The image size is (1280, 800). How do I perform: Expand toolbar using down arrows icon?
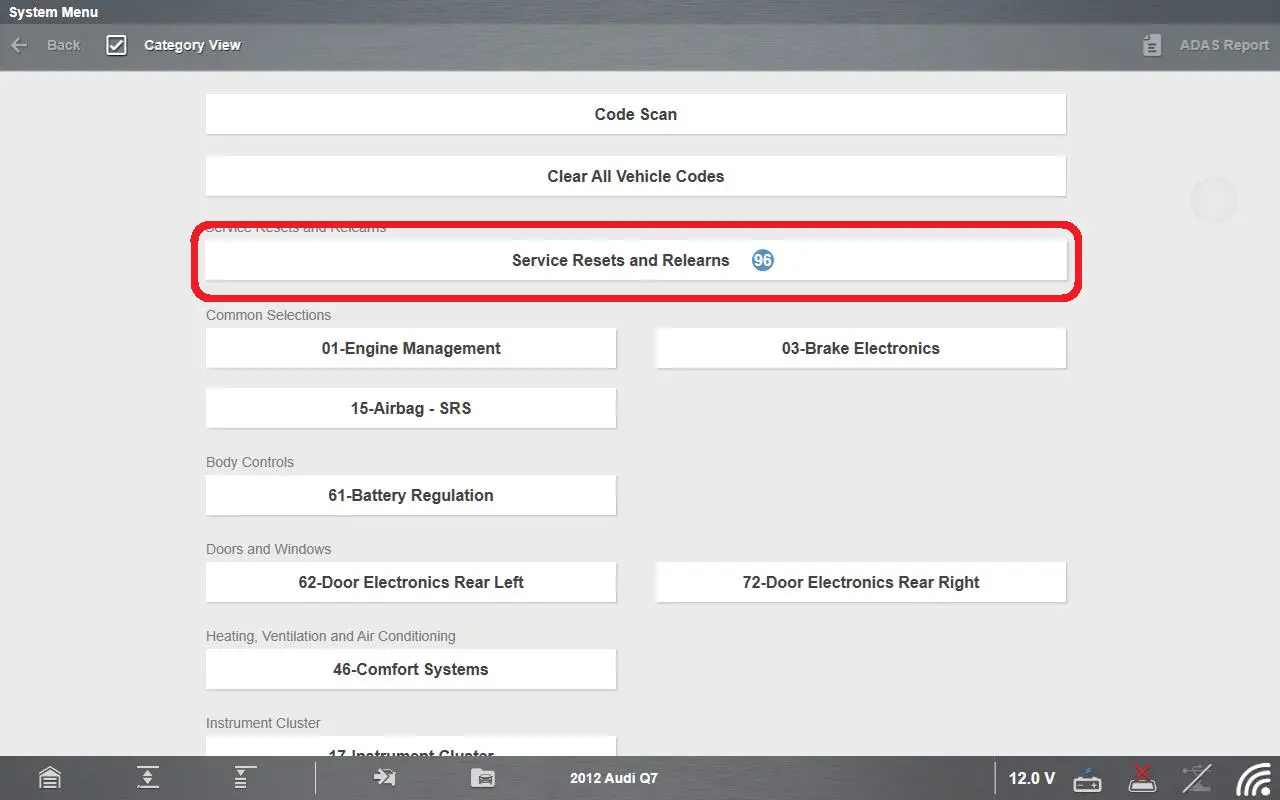[245, 778]
